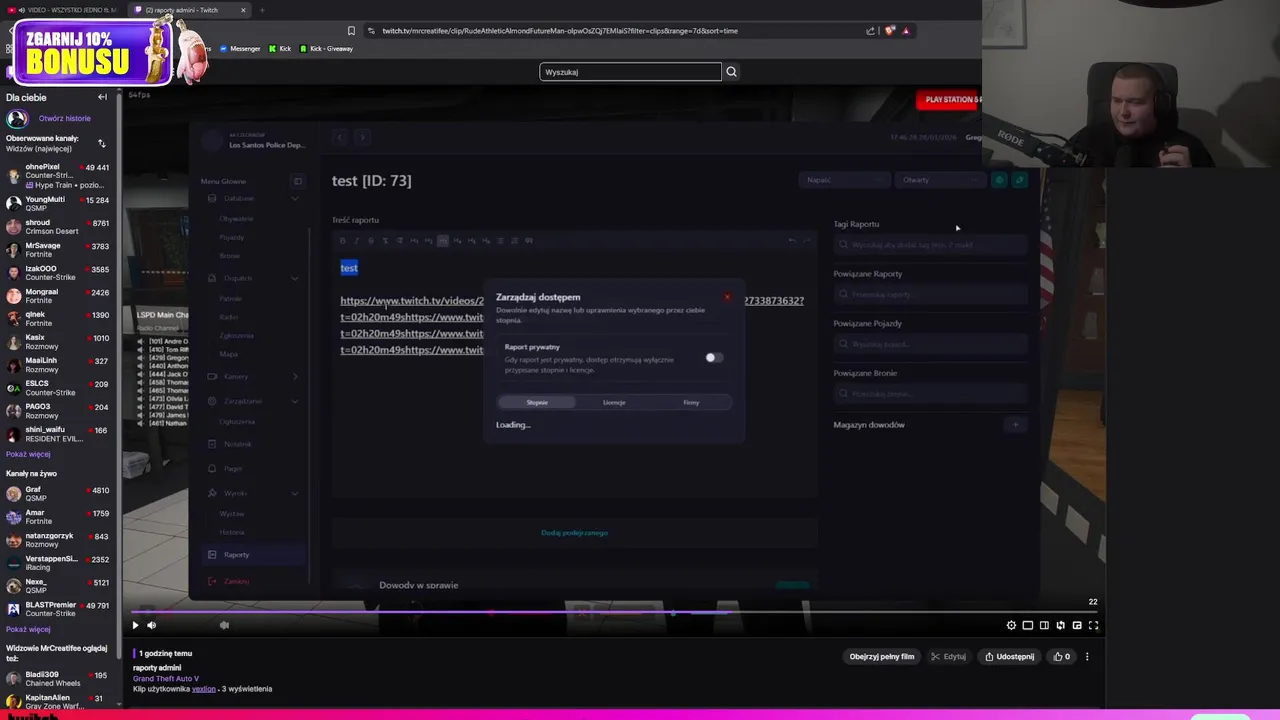The height and width of the screenshot is (720, 1280).
Task: Open the YoungMulti channel
Action: (x=58, y=203)
